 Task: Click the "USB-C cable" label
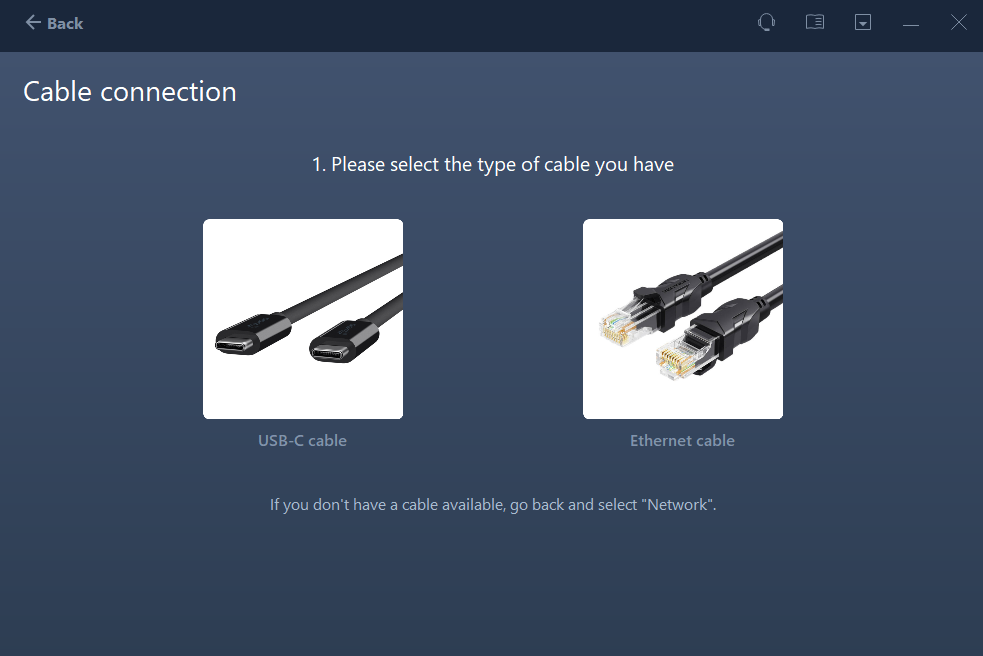click(x=302, y=440)
